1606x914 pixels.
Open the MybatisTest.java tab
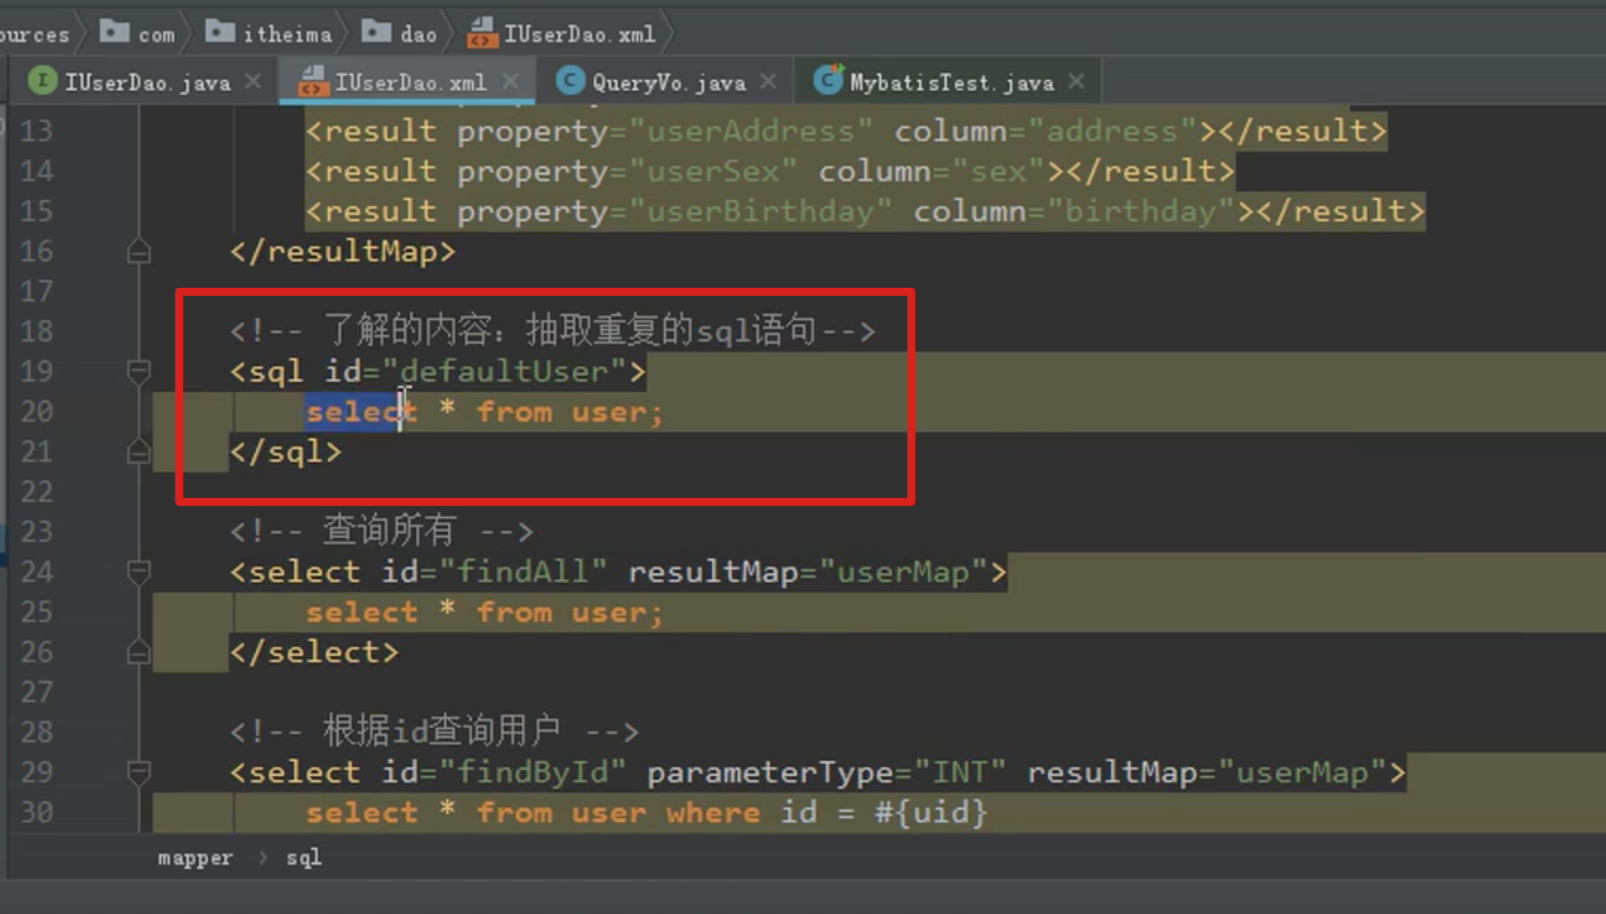951,82
